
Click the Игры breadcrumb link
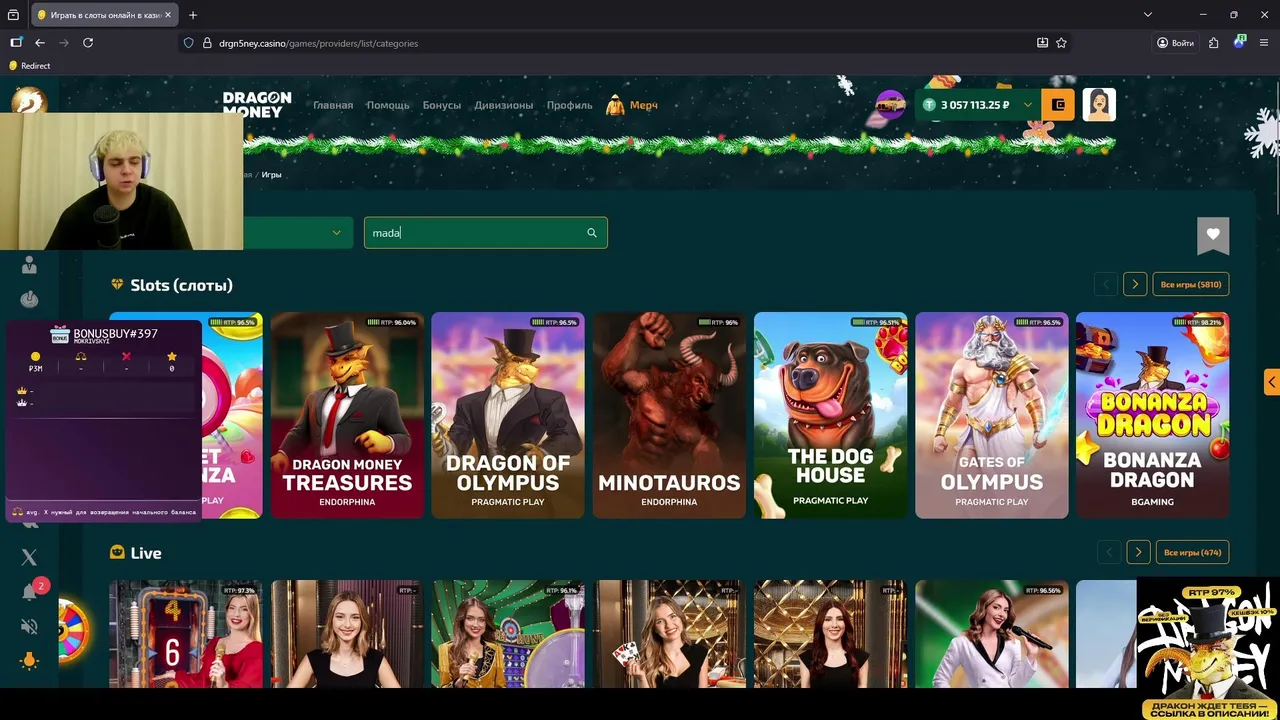pyautogui.click(x=272, y=175)
